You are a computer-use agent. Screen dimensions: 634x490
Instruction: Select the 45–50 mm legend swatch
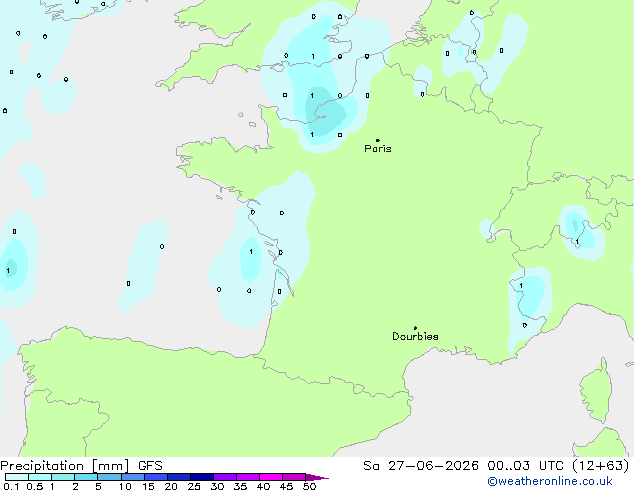[x=294, y=477]
